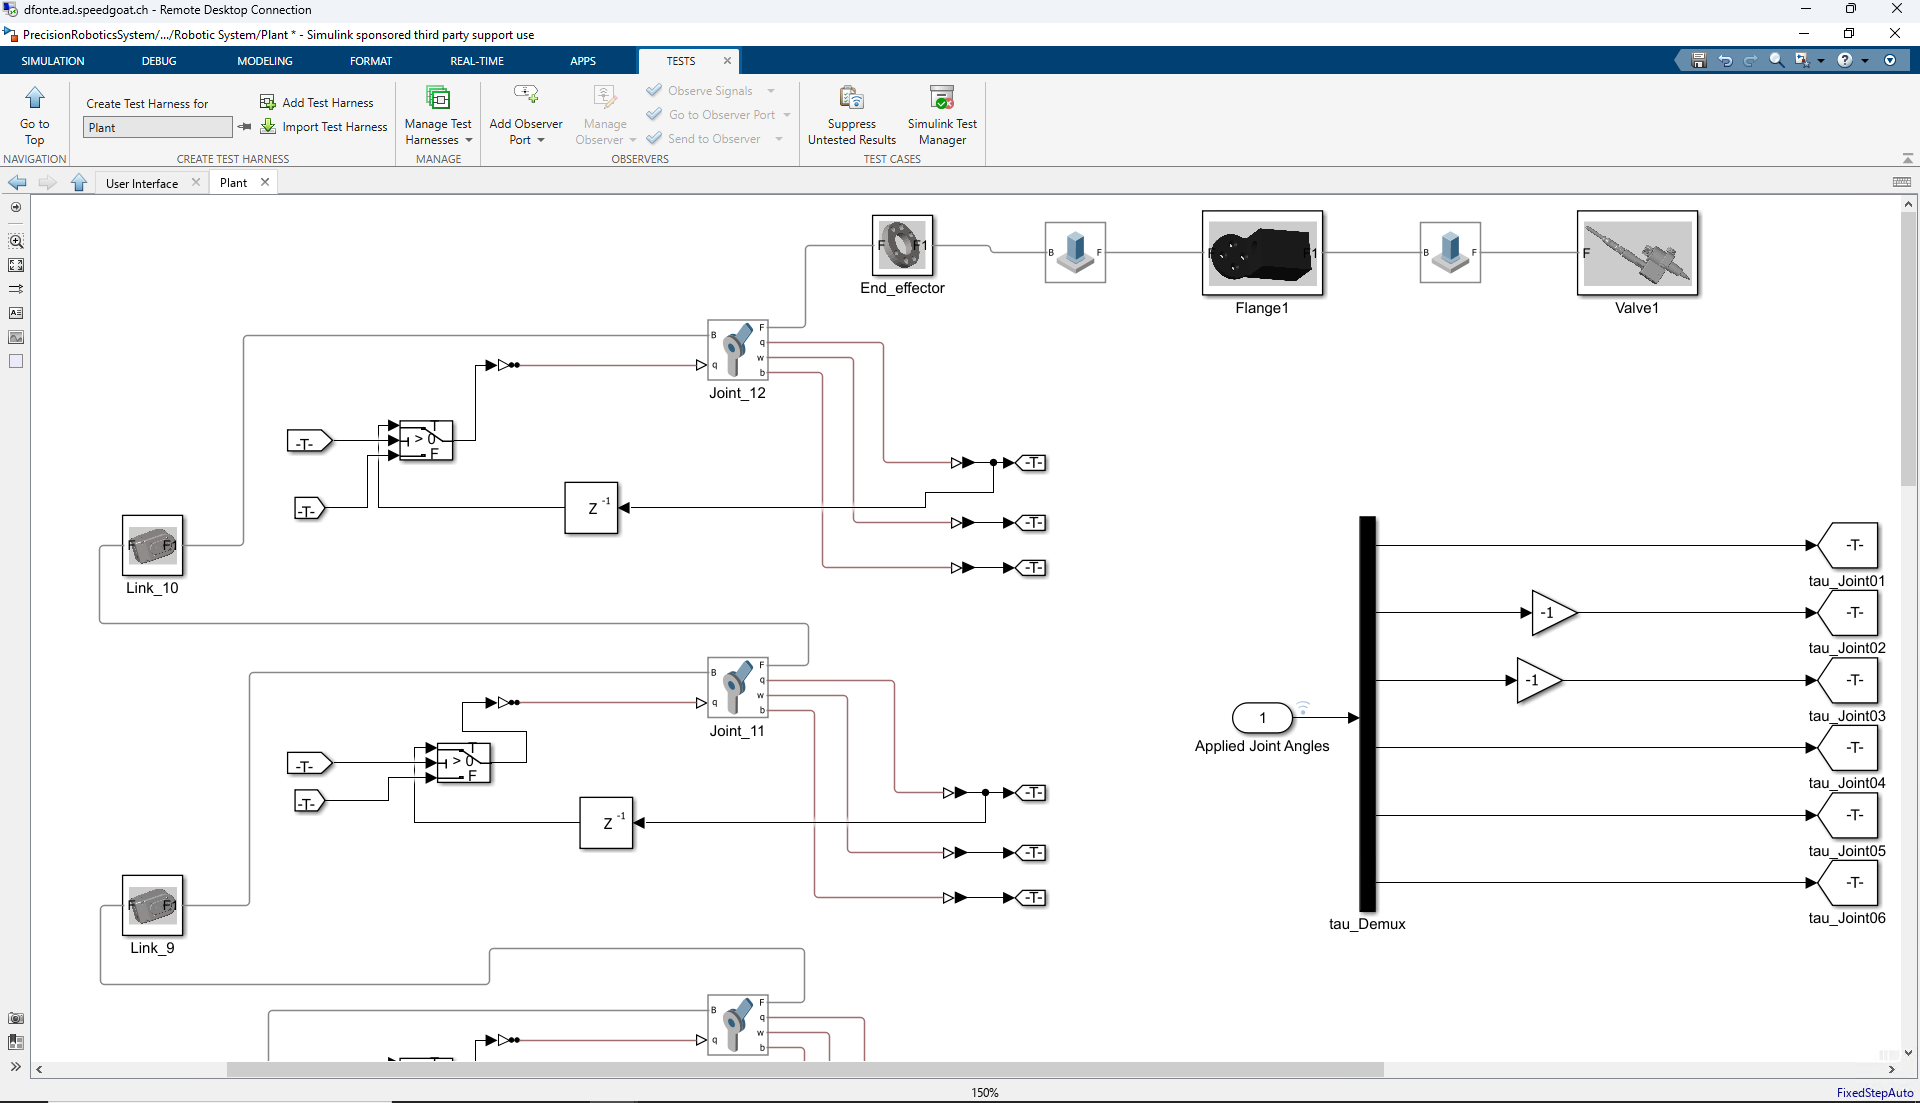1920x1103 pixels.
Task: Click the FixedStepAuto solver link
Action: coord(1874,1092)
